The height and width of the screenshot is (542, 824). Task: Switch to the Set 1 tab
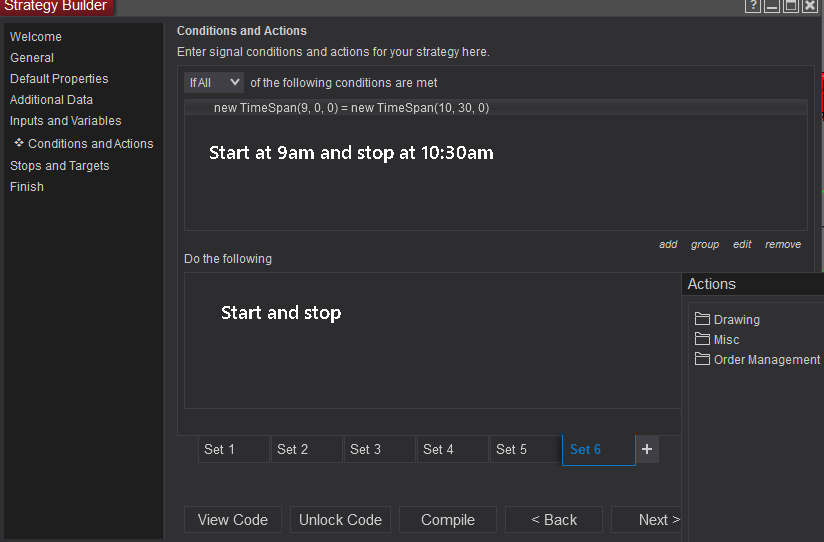(233, 449)
